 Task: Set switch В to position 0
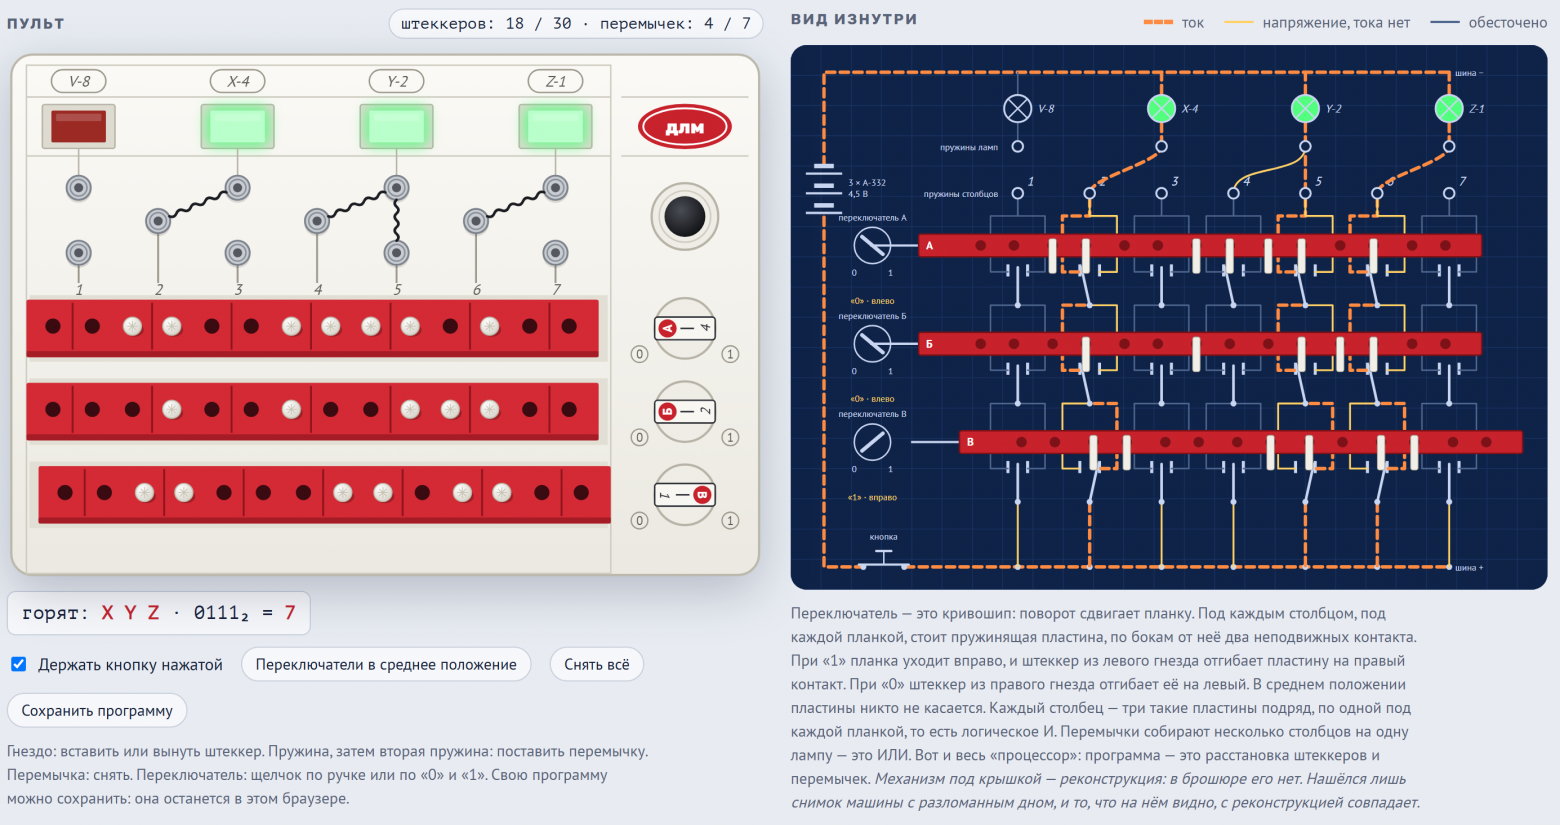tap(640, 520)
